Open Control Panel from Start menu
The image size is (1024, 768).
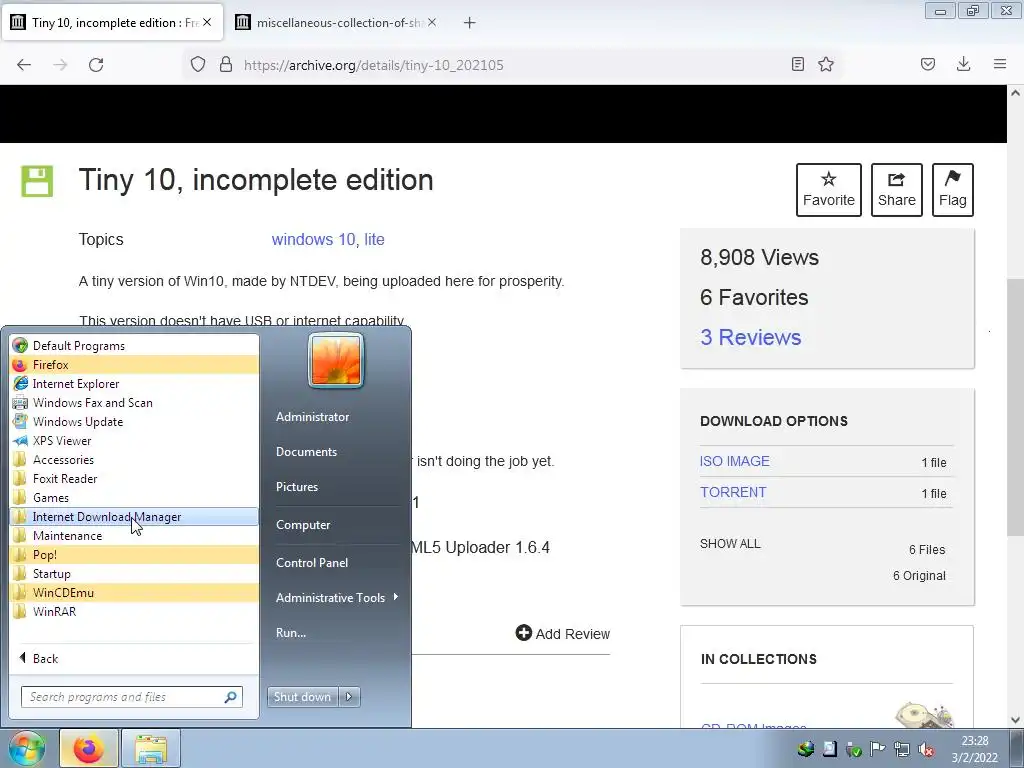[x=312, y=563]
